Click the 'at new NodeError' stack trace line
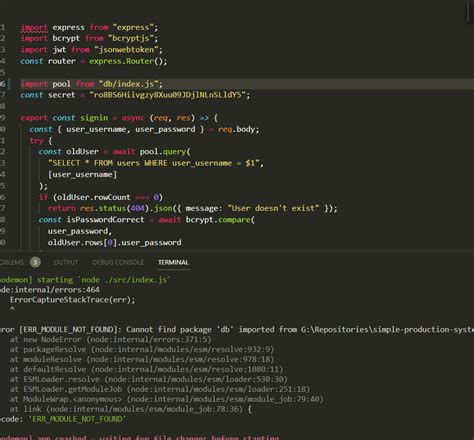 [x=111, y=340]
